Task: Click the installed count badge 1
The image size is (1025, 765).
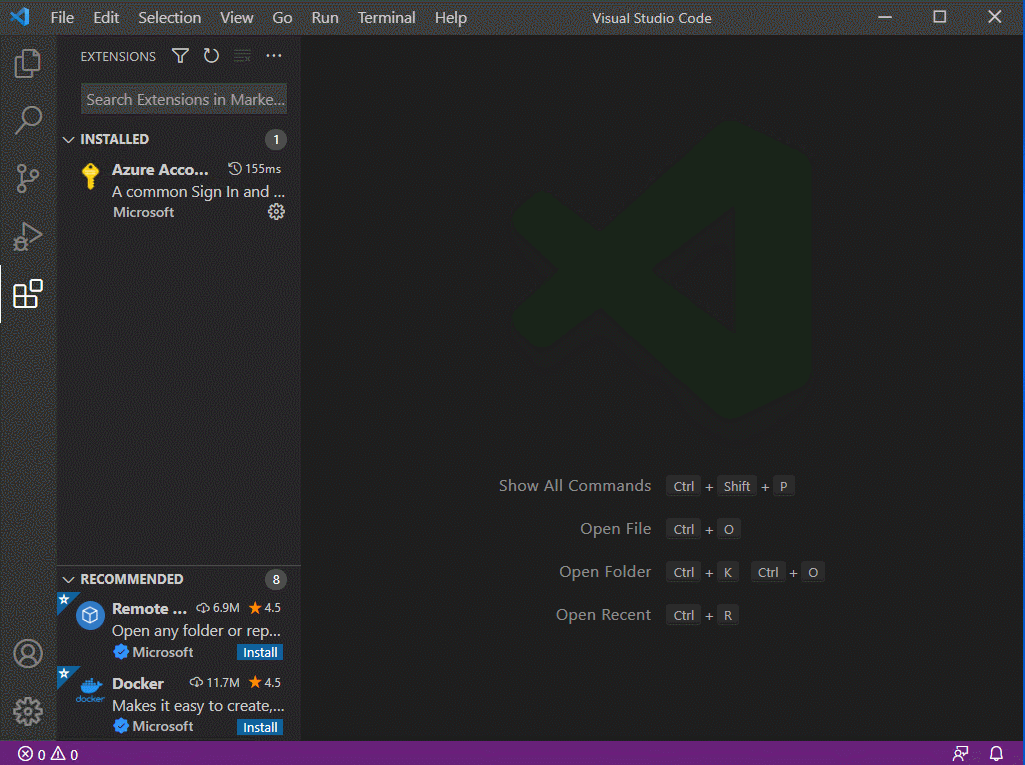Action: 276,139
